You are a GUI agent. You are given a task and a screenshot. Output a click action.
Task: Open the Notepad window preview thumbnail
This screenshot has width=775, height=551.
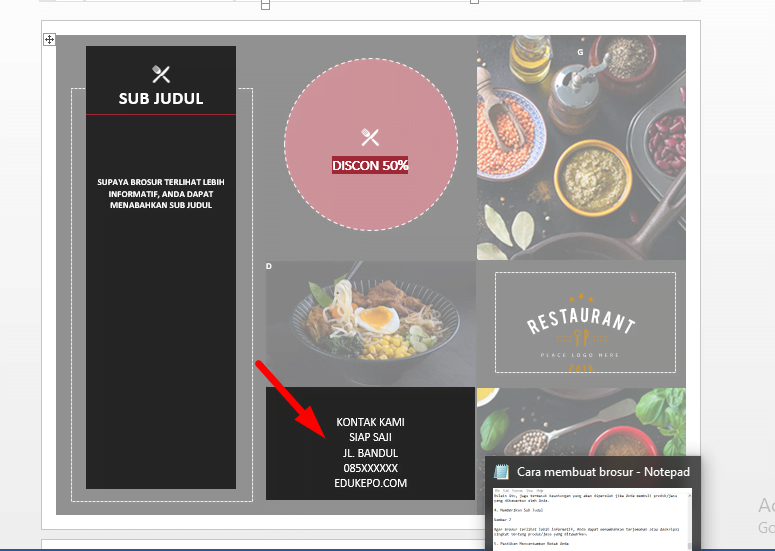tap(590, 518)
